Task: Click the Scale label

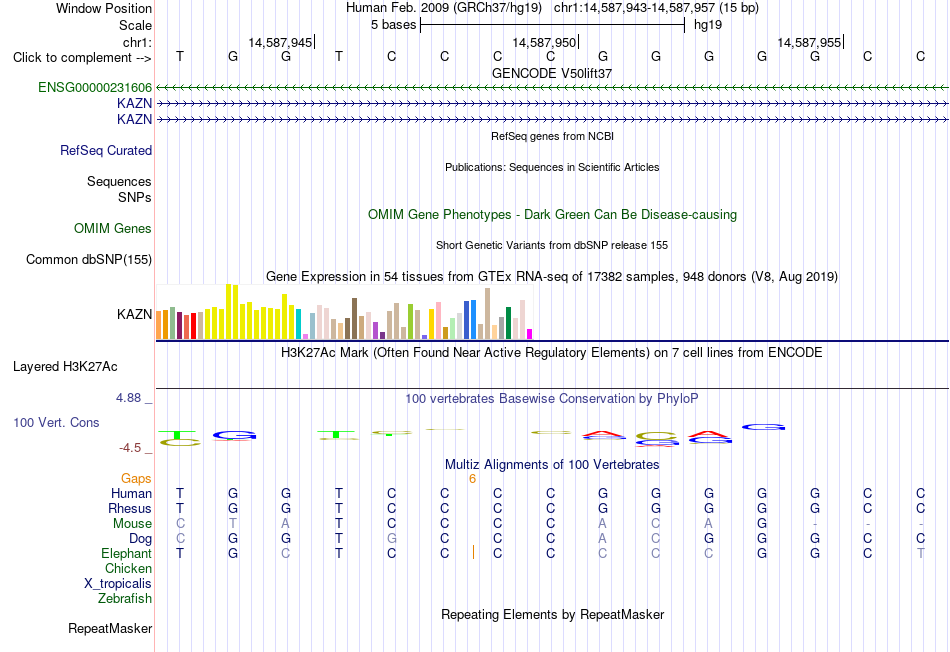Action: pos(136,25)
